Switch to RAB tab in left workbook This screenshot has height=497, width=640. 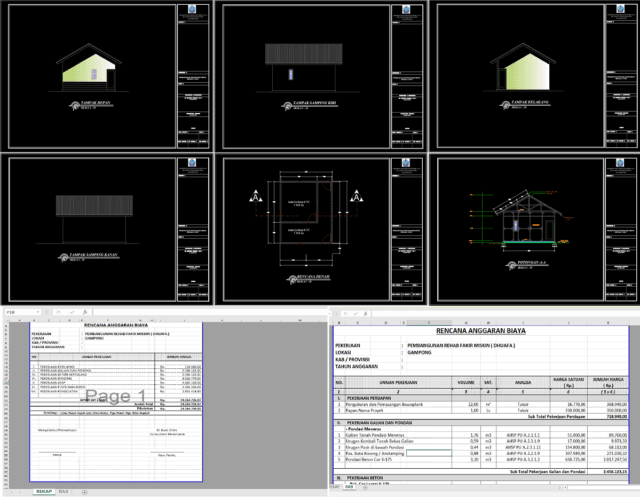pyautogui.click(x=65, y=492)
